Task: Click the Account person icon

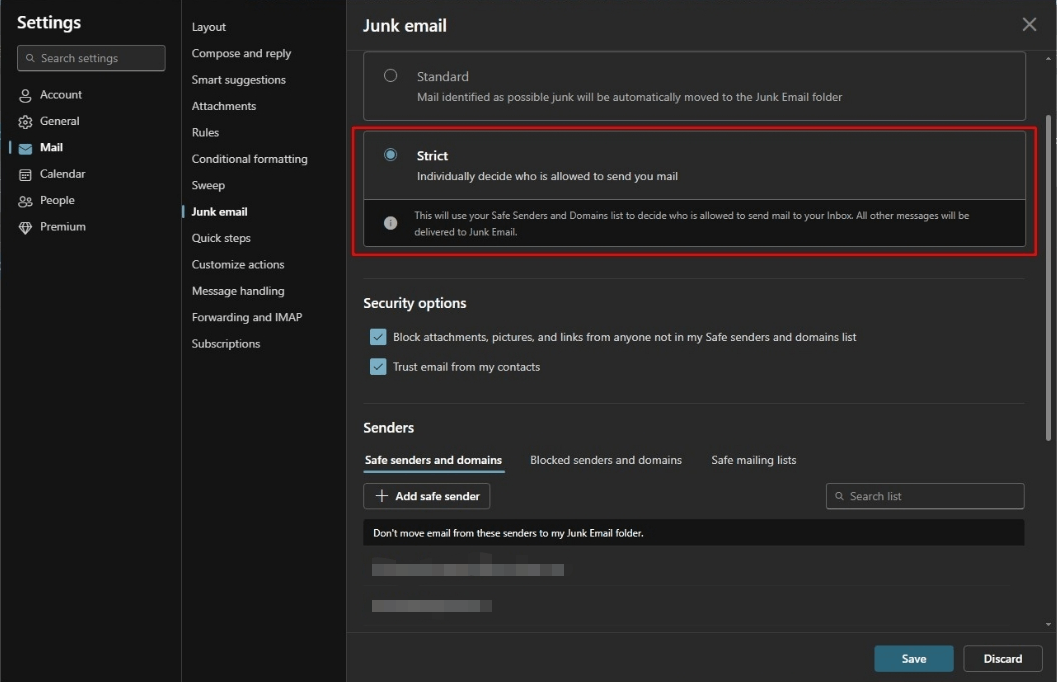Action: (x=25, y=96)
